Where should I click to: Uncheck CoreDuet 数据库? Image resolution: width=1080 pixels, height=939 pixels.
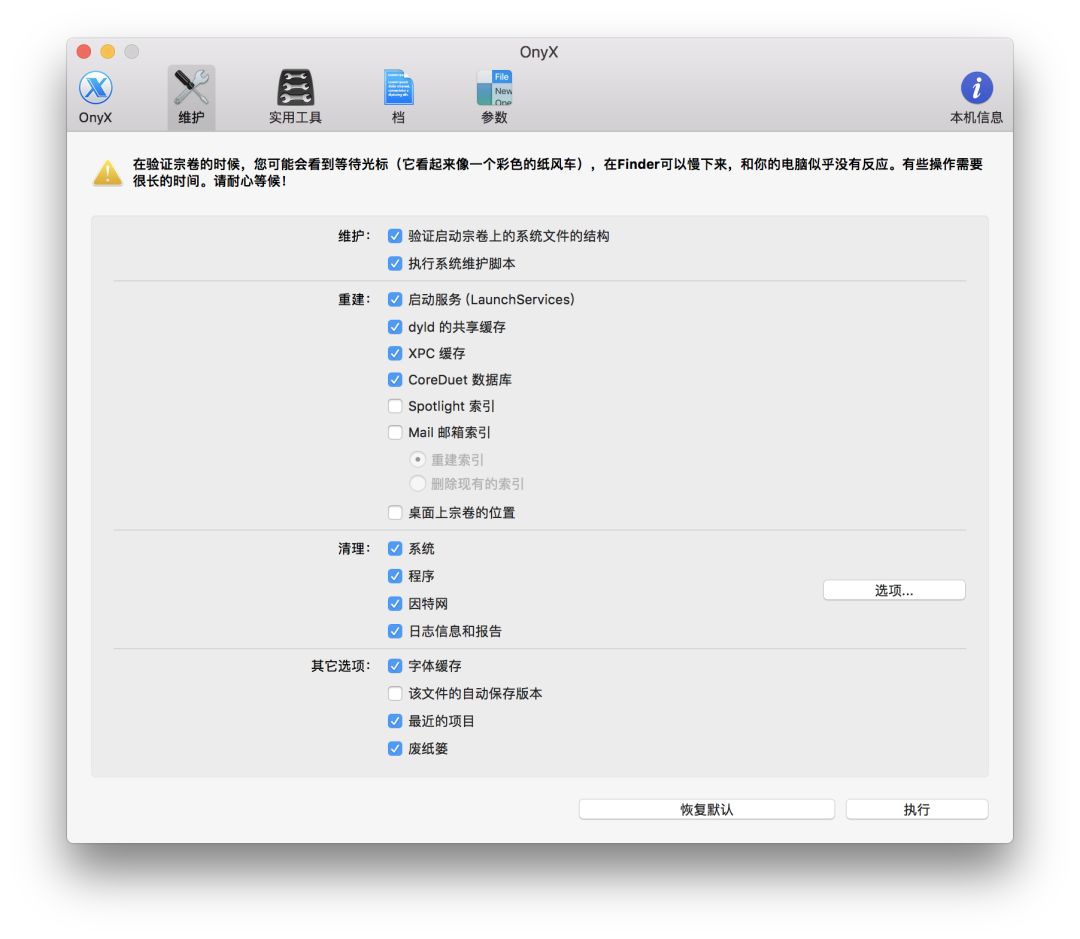[x=395, y=380]
